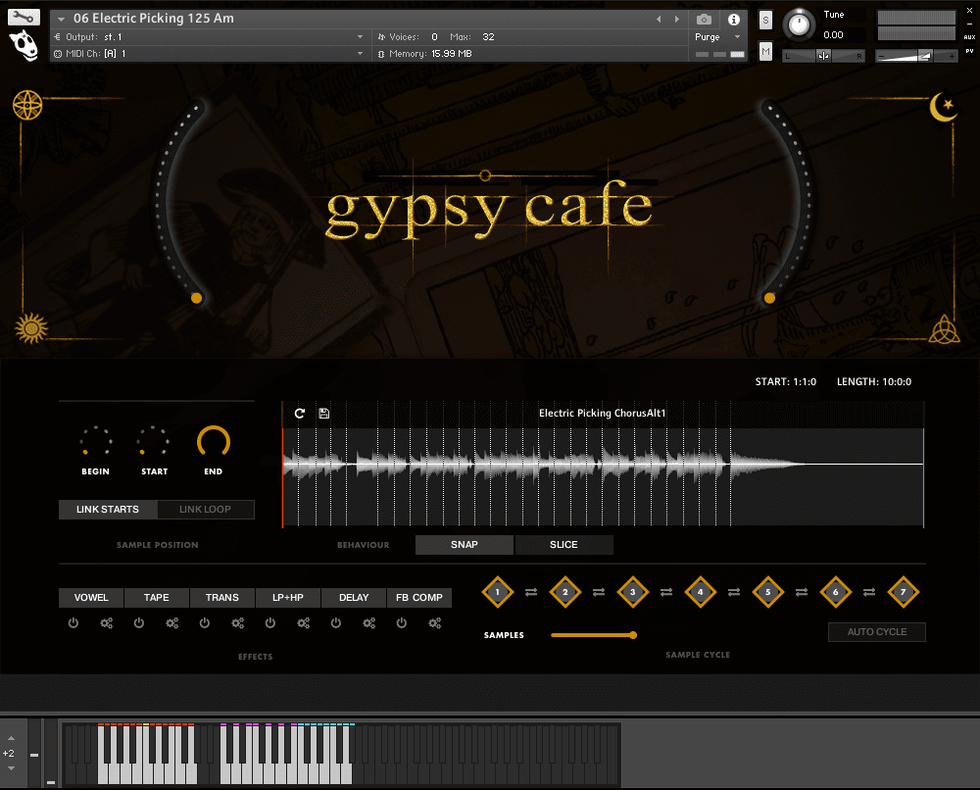Adjust the SAMPLES slider
This screenshot has width=980, height=790.
(x=632, y=635)
